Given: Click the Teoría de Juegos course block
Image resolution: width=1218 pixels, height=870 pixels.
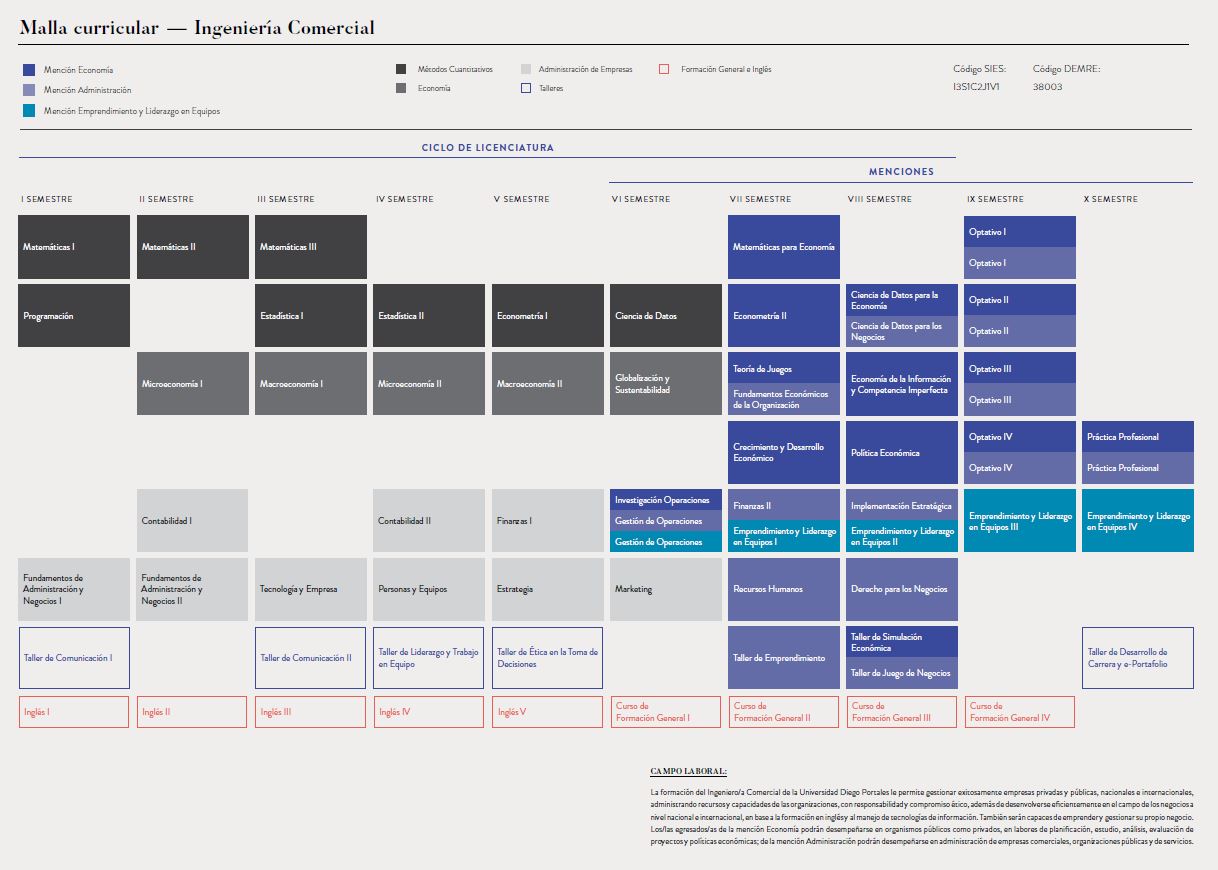Looking at the screenshot, I should 784,368.
